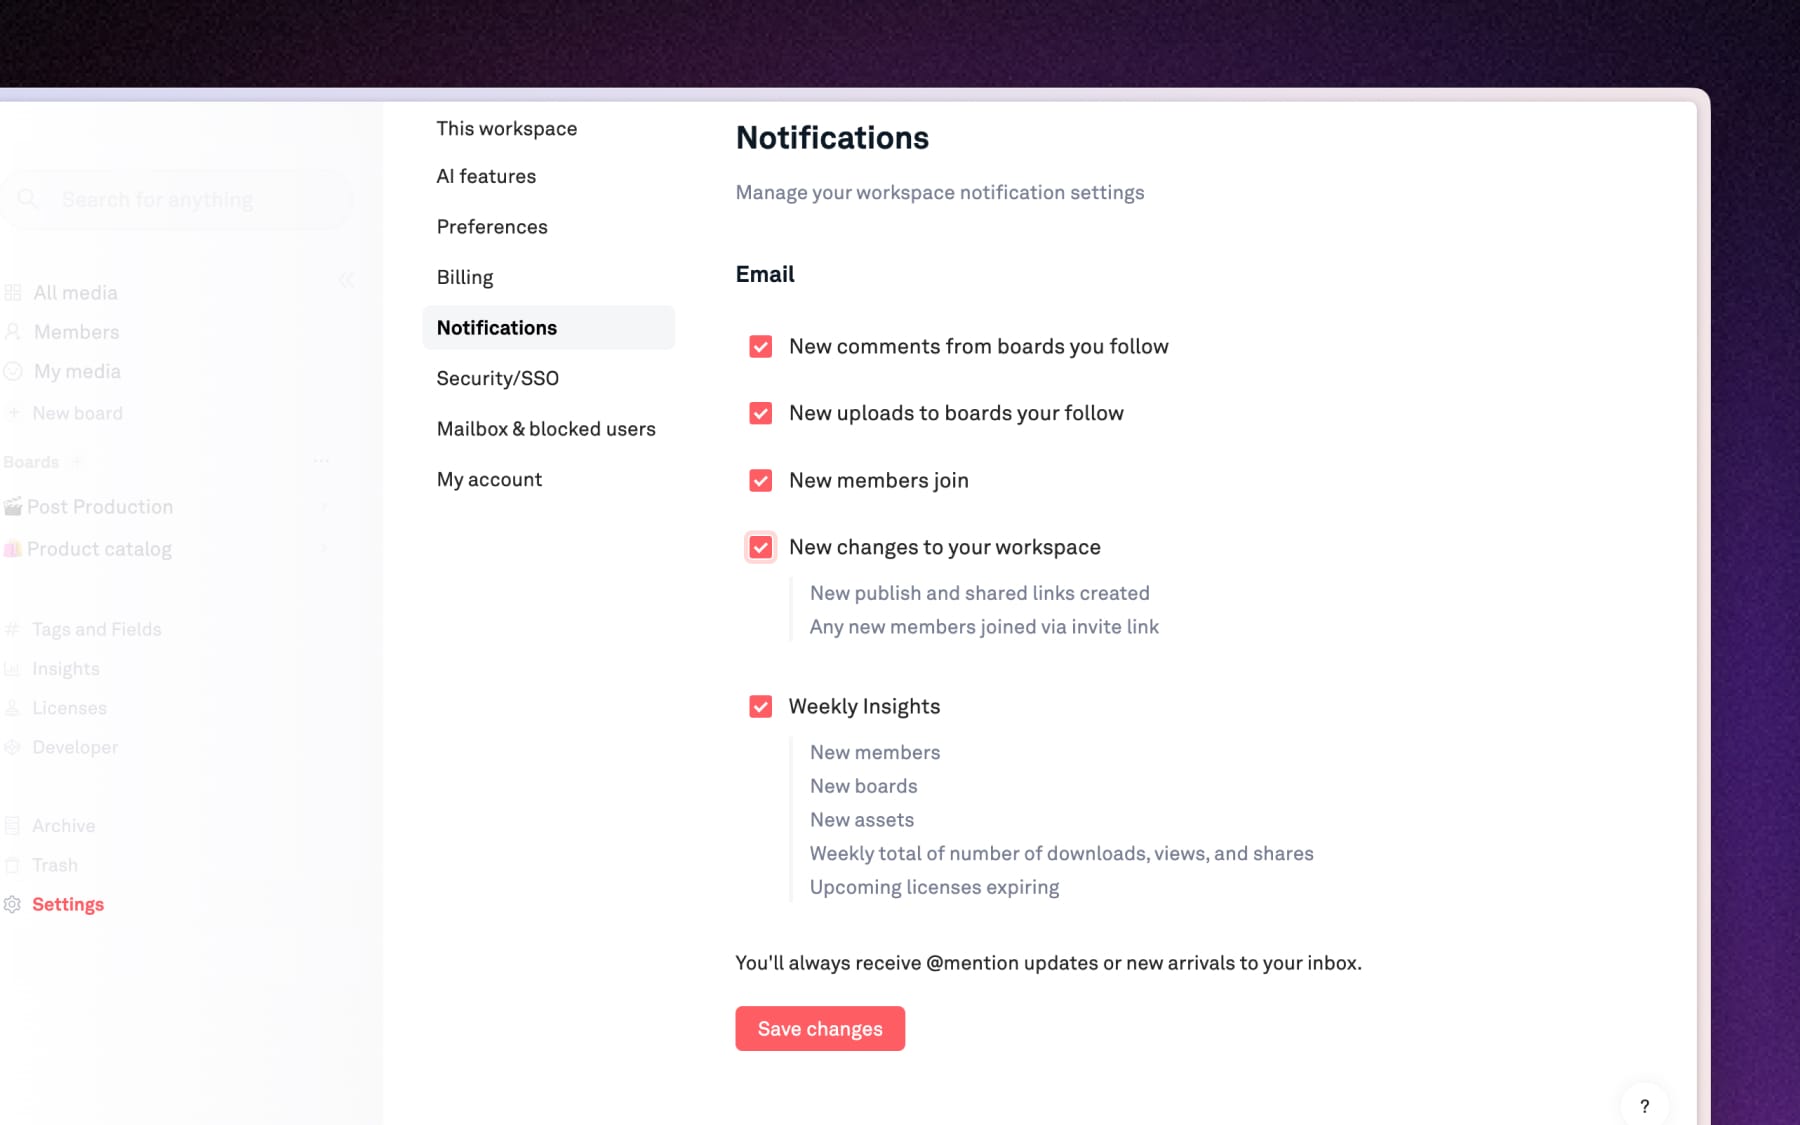1800x1125 pixels.
Task: Click the Settings gear icon in sidebar
Action: 12,904
